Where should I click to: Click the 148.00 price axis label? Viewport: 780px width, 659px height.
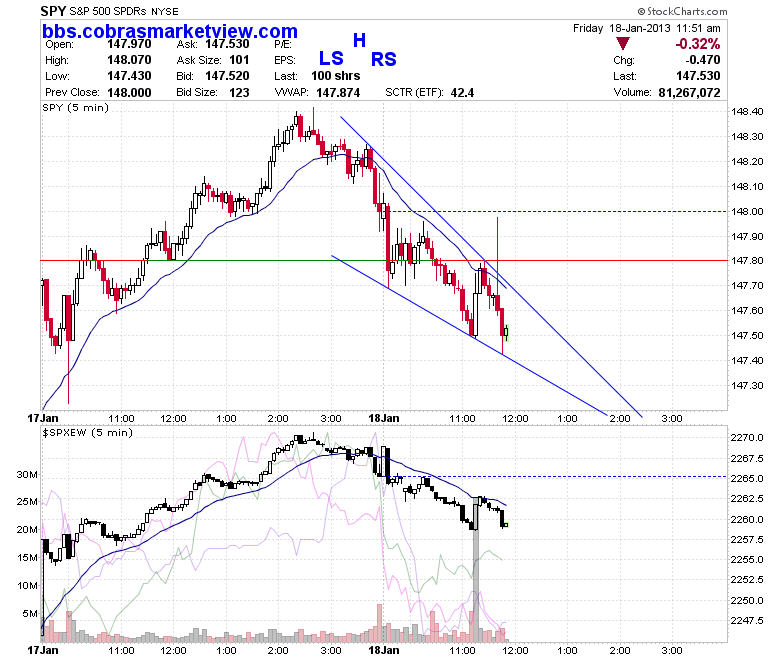tap(747, 211)
